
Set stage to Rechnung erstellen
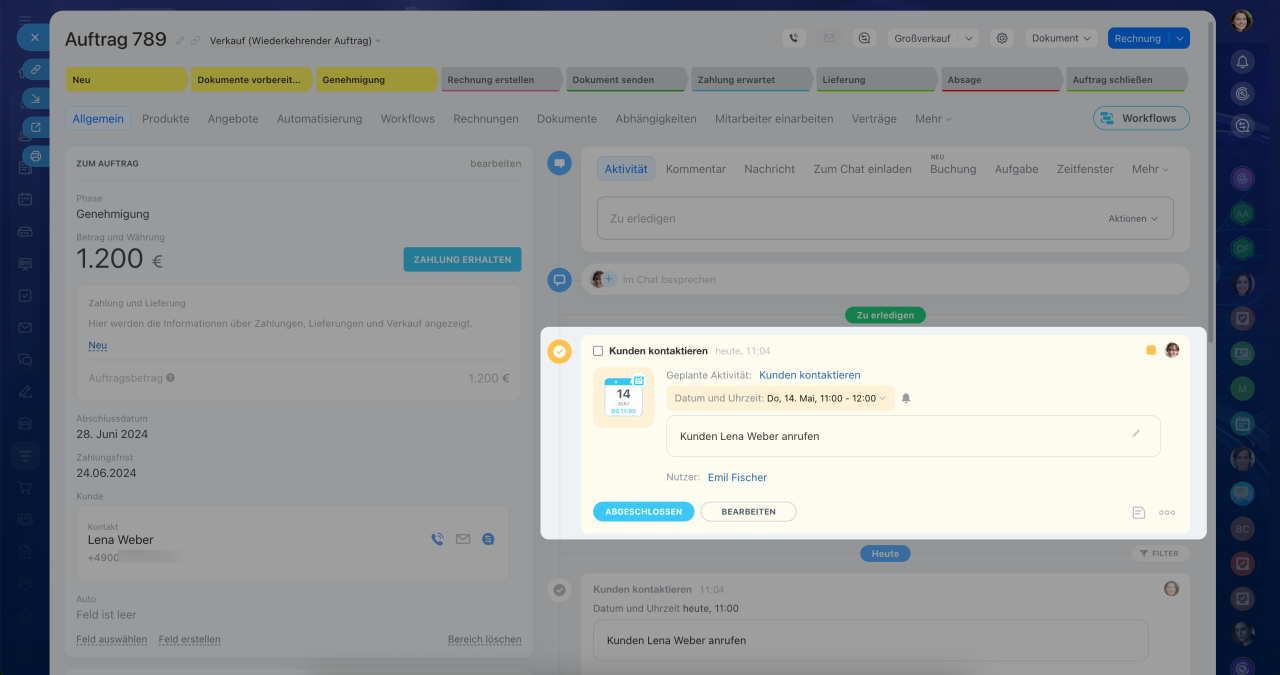point(500,79)
